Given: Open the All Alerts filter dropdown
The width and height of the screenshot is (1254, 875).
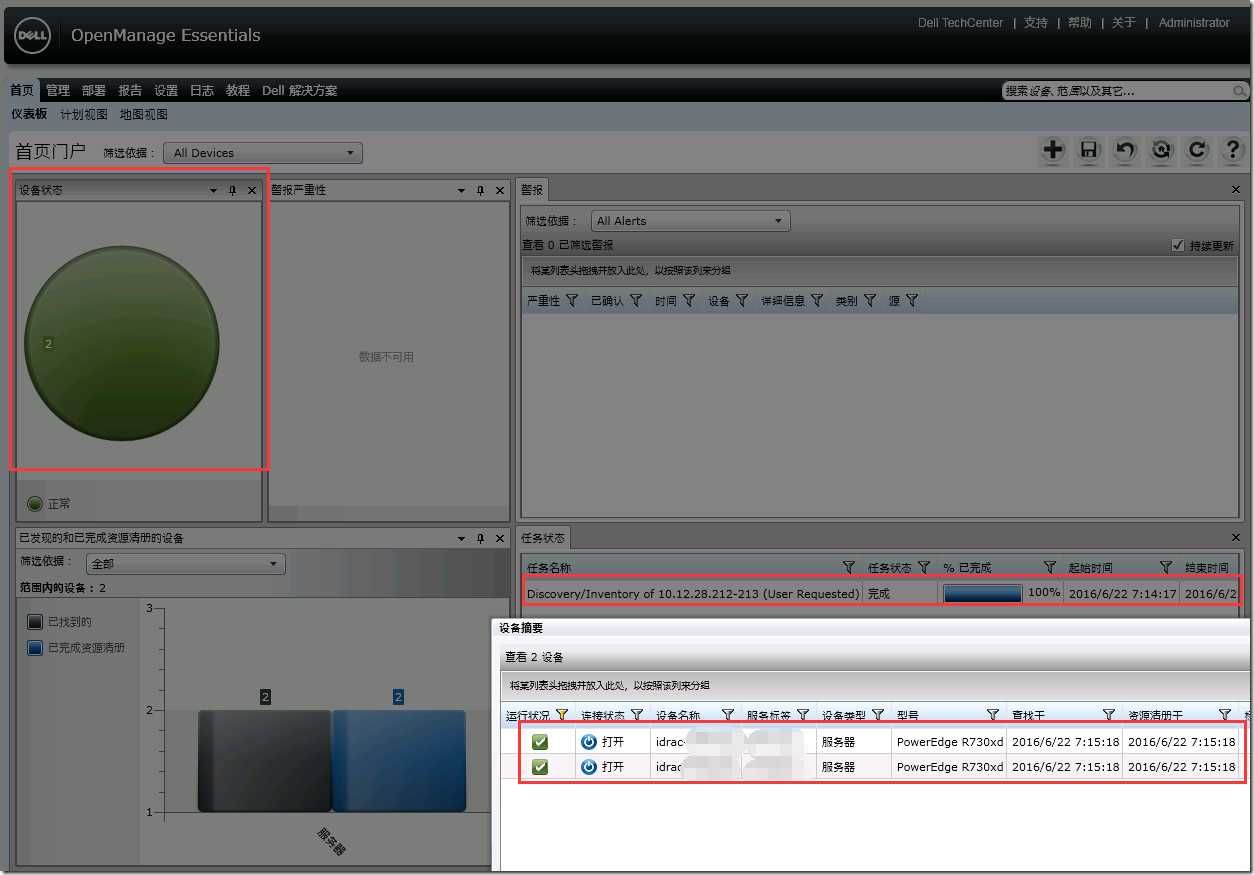Looking at the screenshot, I should pyautogui.click(x=691, y=221).
